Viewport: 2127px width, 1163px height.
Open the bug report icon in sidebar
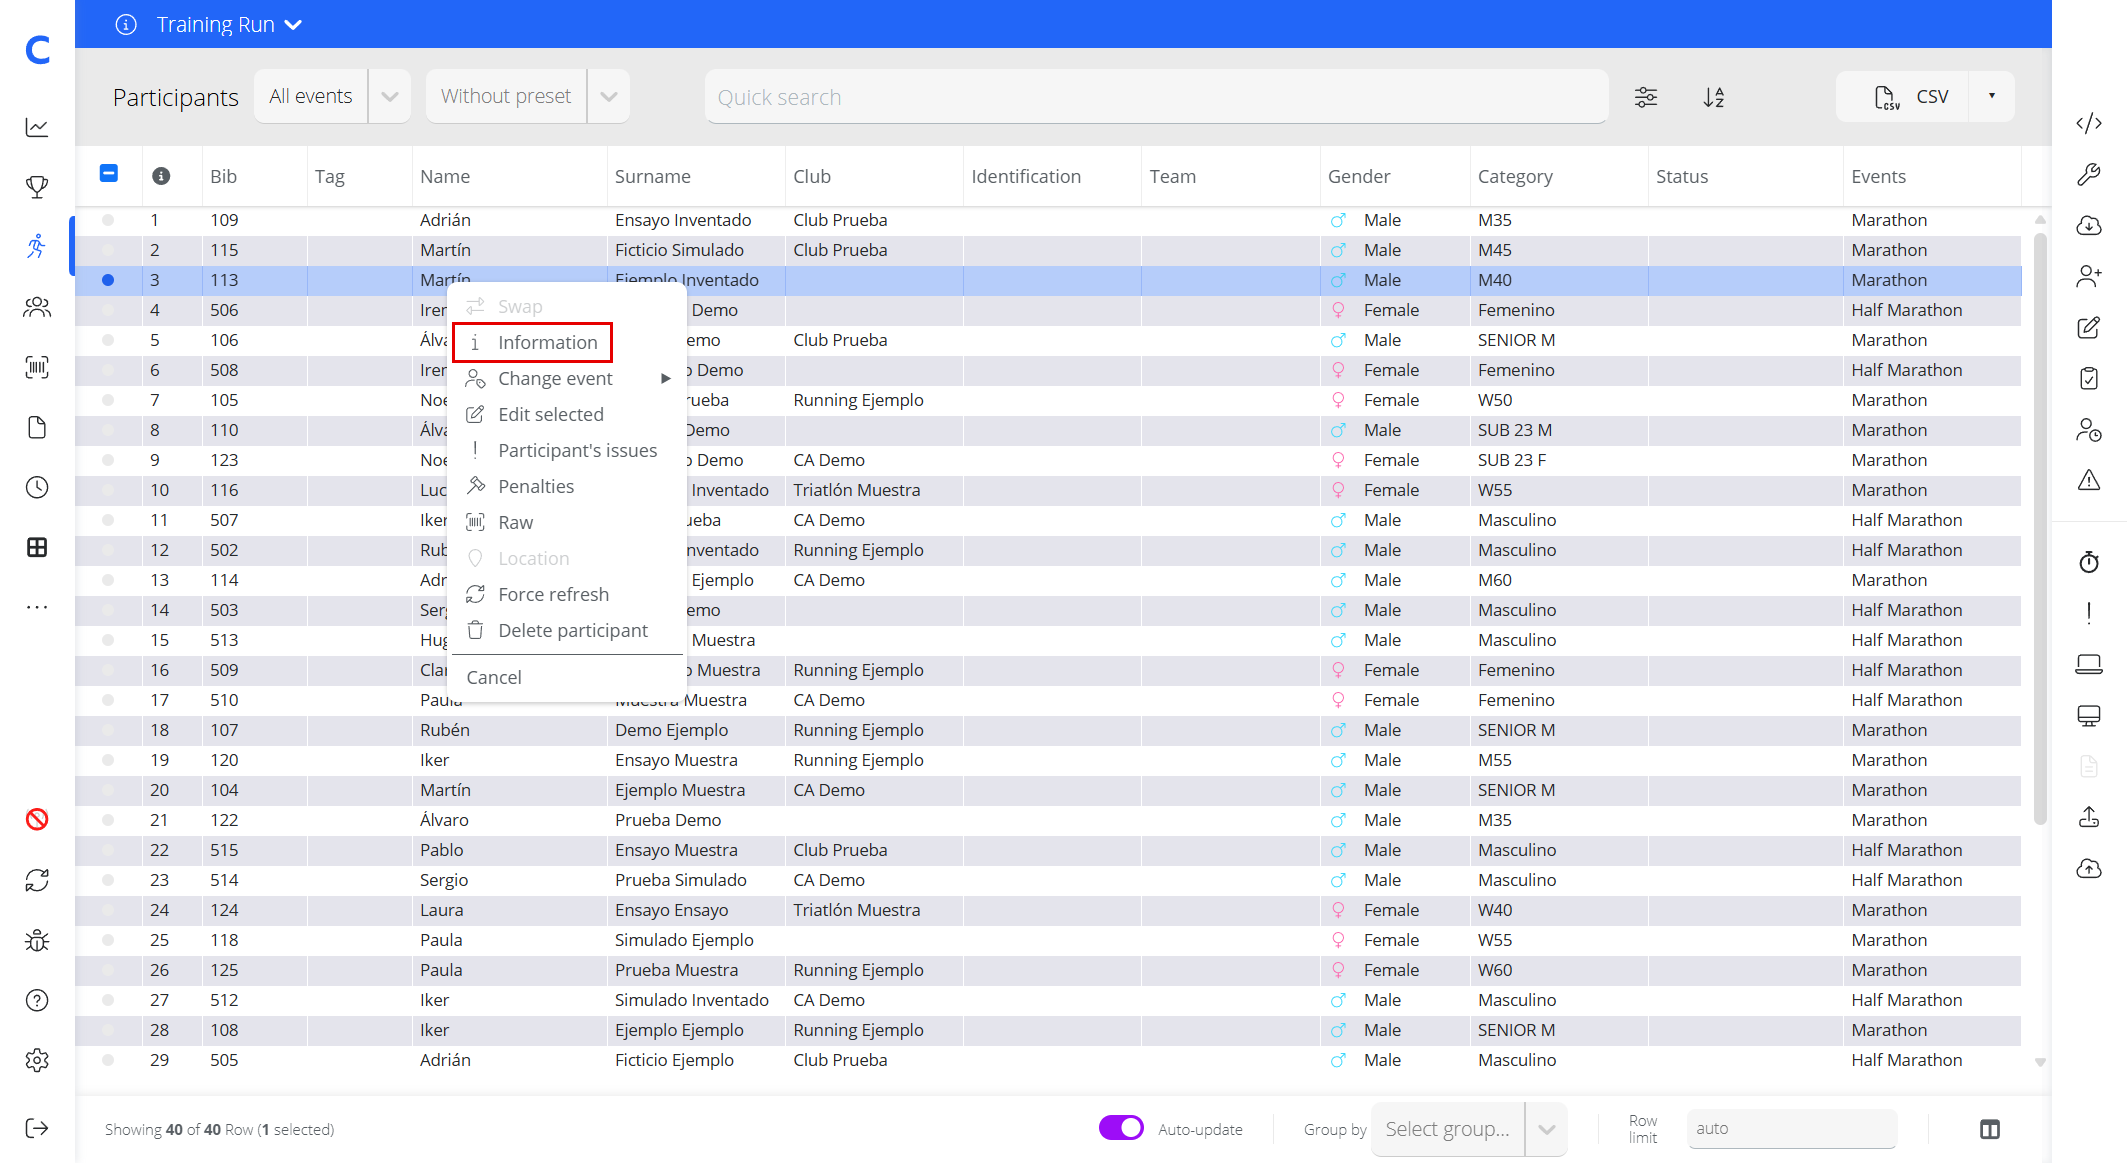tap(37, 940)
